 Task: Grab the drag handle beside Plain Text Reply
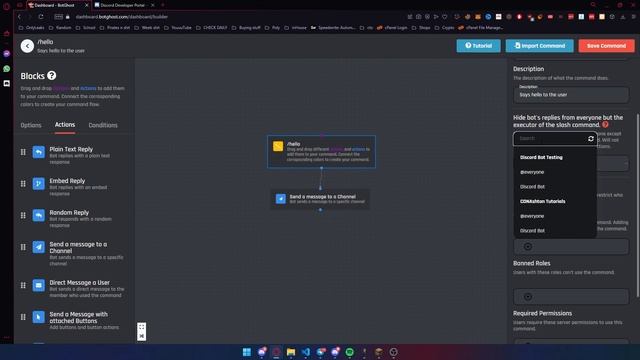[x=23, y=152]
